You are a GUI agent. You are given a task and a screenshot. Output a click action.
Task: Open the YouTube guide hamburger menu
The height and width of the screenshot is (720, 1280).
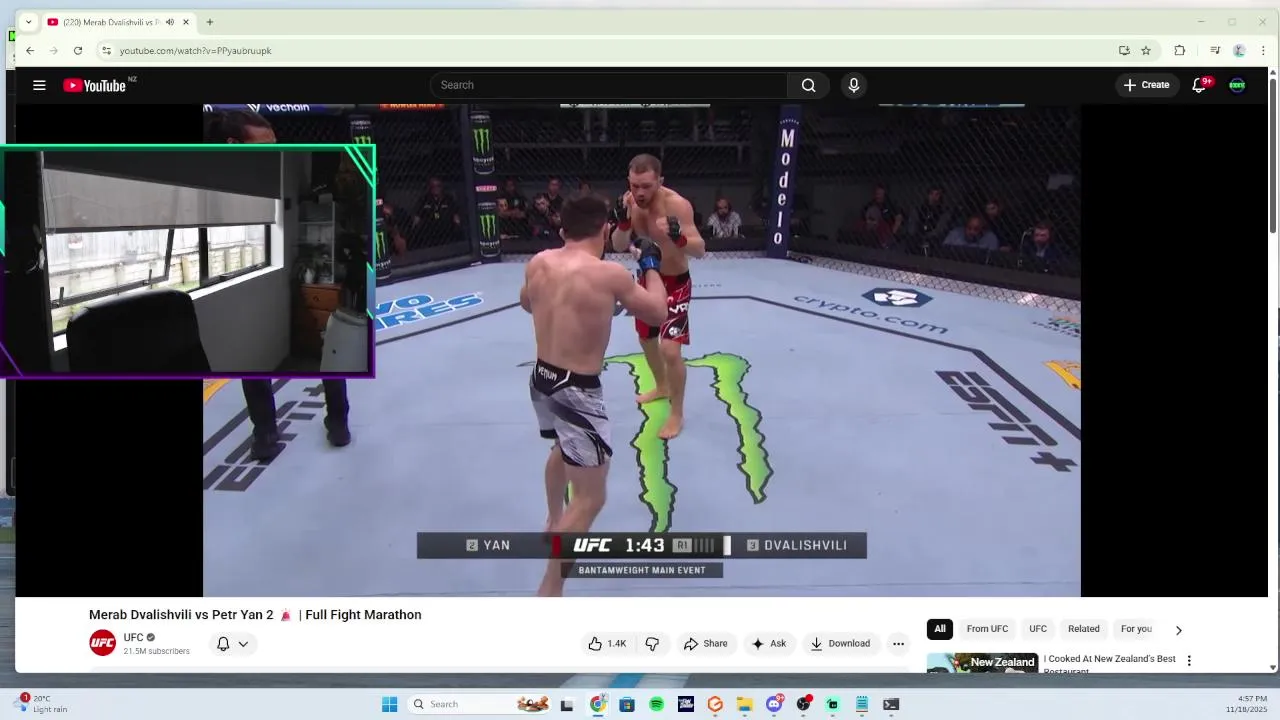[x=39, y=85]
